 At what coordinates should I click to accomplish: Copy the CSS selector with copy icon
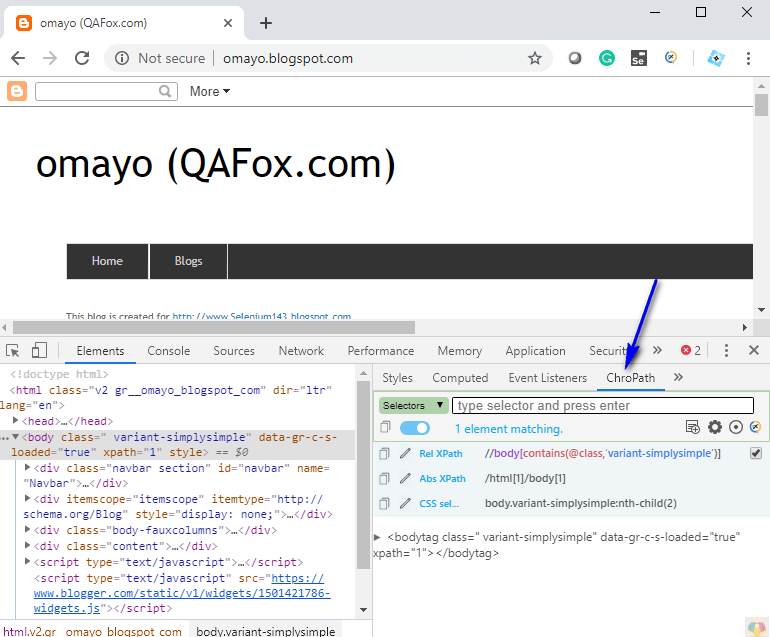coord(385,503)
